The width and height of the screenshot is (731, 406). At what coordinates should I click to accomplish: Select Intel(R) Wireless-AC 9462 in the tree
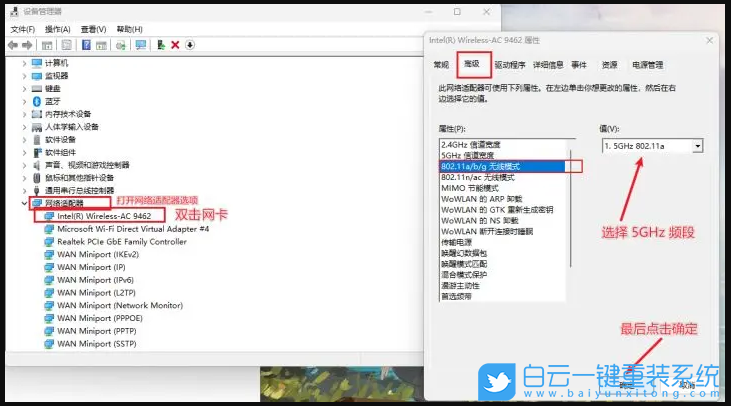[104, 216]
